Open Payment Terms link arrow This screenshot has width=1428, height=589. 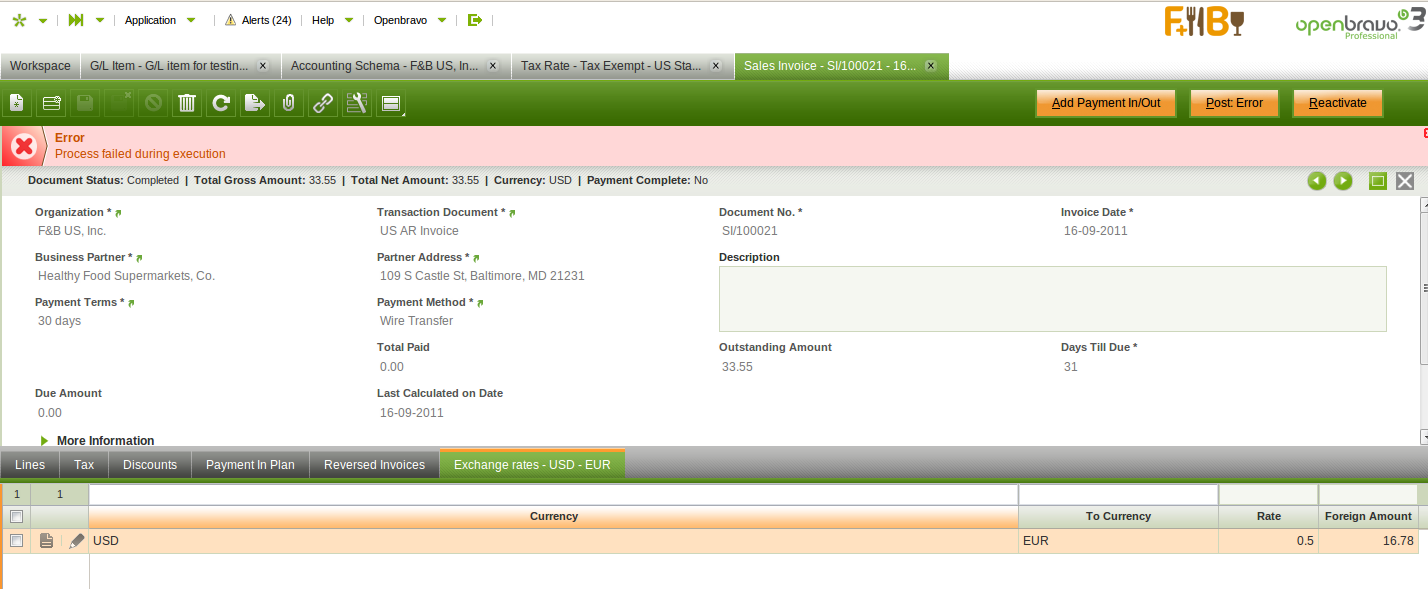131,303
